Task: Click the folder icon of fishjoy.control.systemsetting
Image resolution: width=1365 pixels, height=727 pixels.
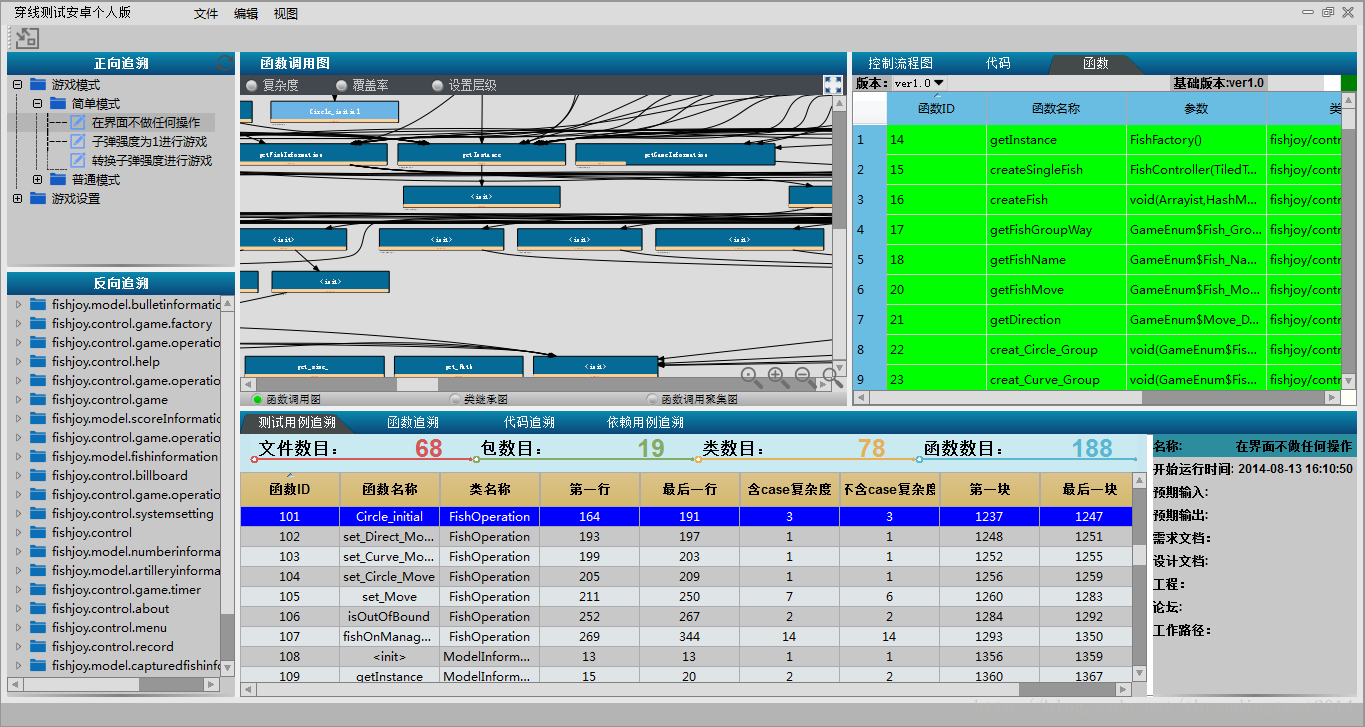Action: tap(39, 514)
